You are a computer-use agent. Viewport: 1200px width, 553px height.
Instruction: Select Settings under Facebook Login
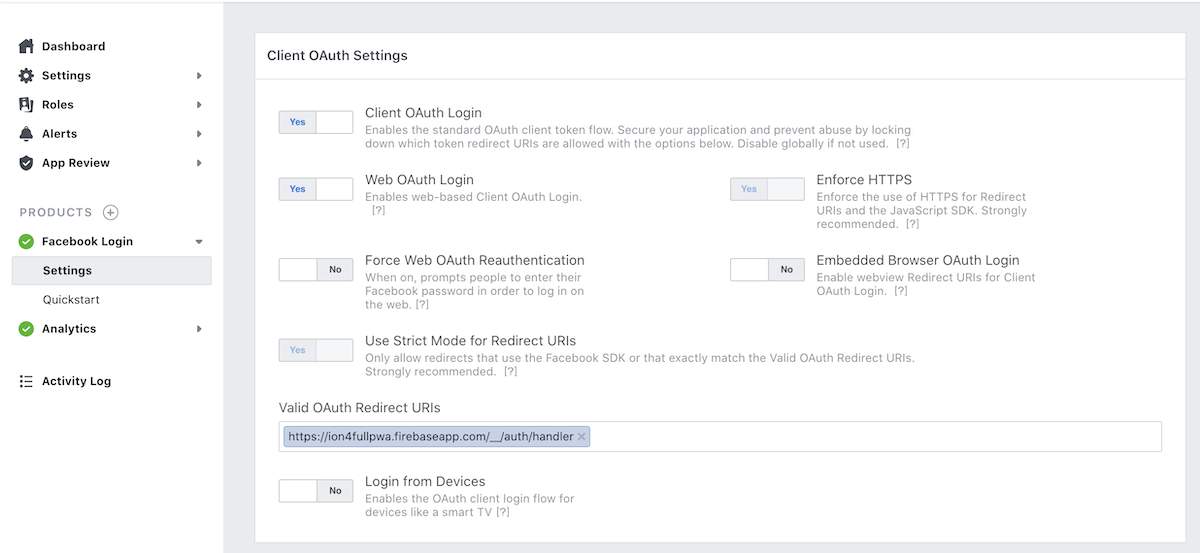pos(111,270)
